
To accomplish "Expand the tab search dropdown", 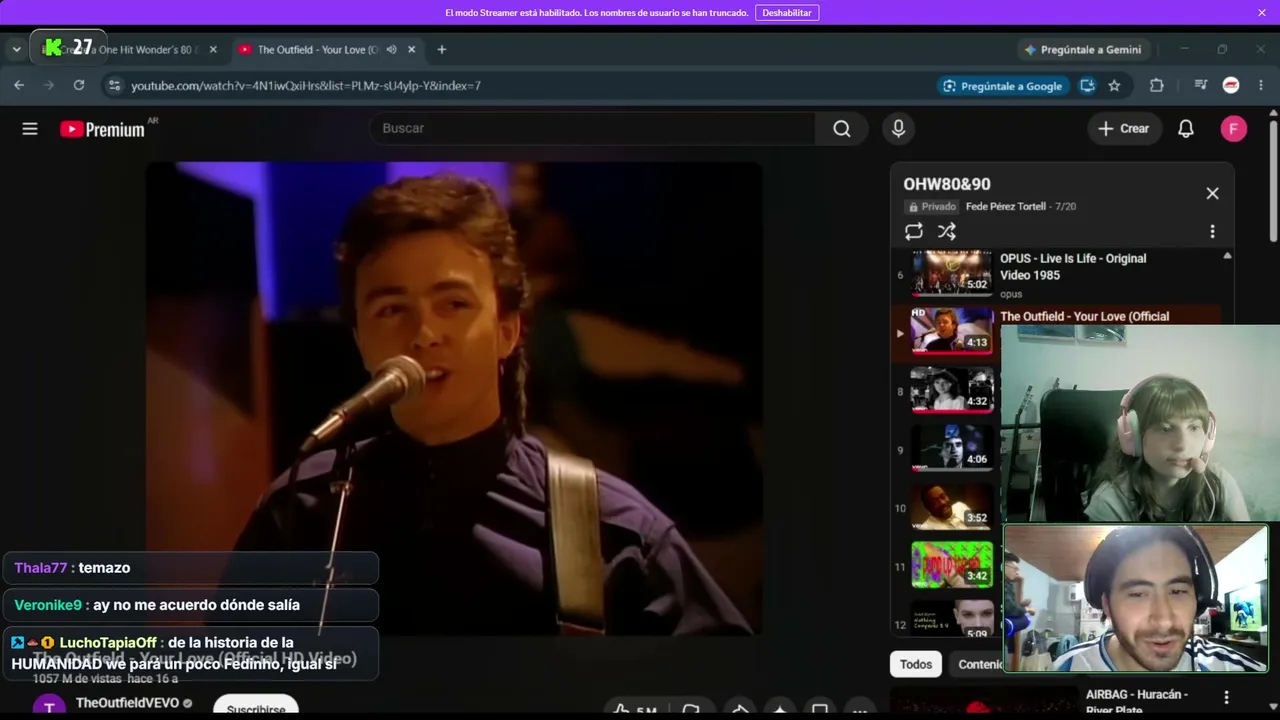I will click(x=16, y=49).
